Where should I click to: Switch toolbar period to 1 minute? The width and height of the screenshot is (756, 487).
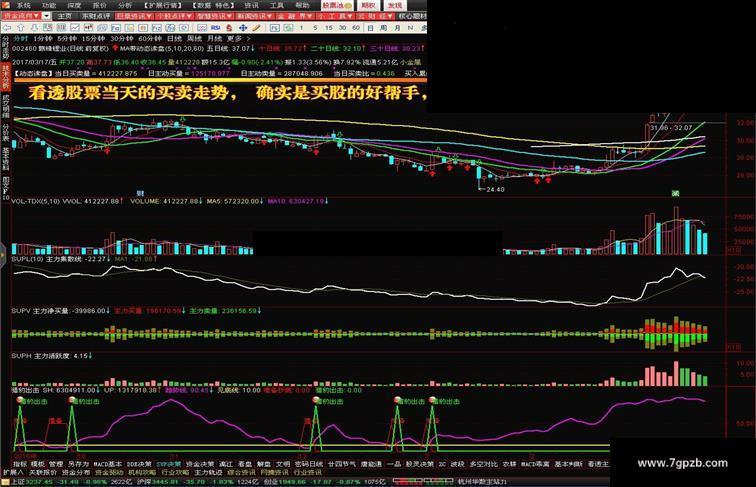tap(301, 28)
